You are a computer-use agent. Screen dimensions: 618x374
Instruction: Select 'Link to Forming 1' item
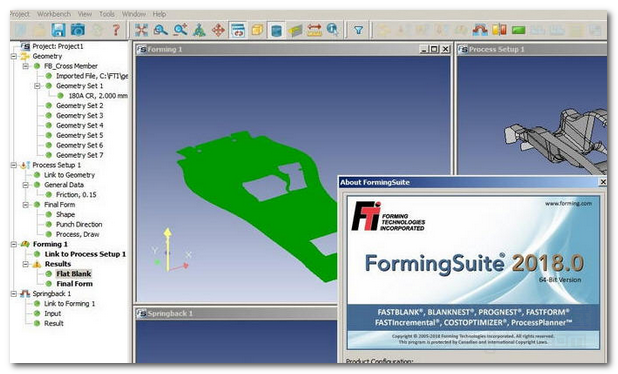click(x=69, y=303)
